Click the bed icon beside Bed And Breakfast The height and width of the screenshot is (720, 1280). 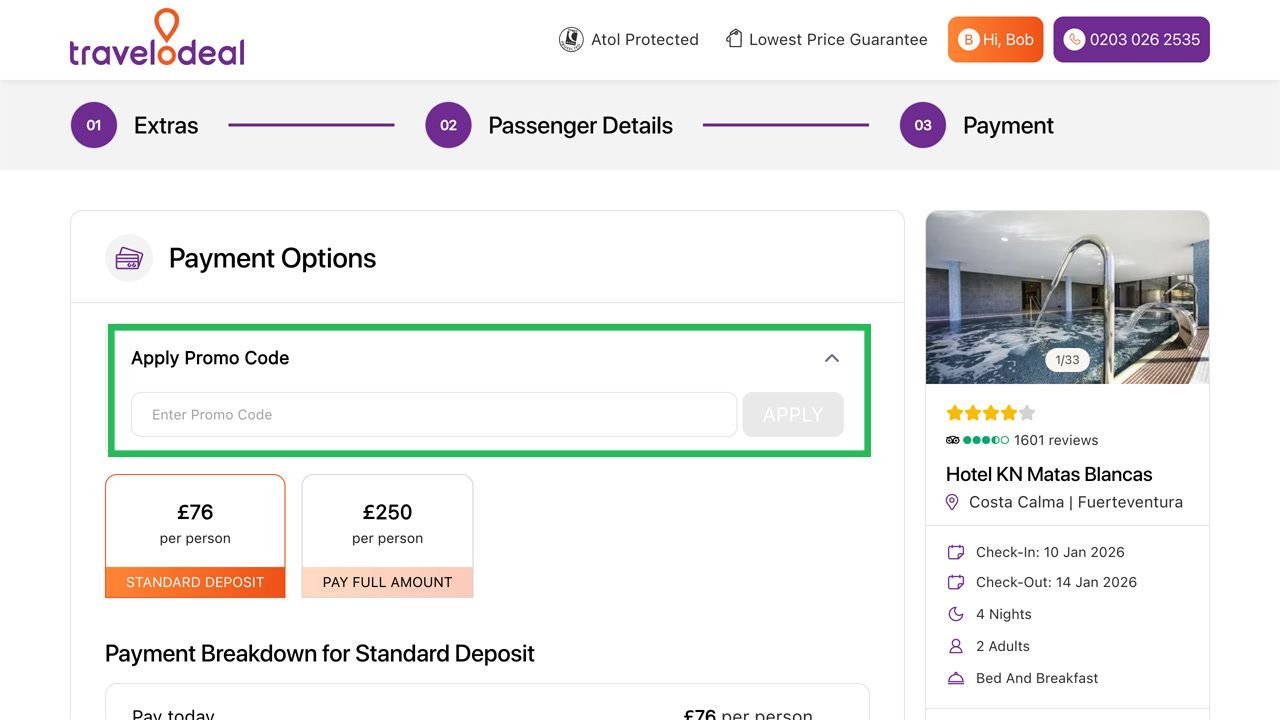(x=955, y=678)
